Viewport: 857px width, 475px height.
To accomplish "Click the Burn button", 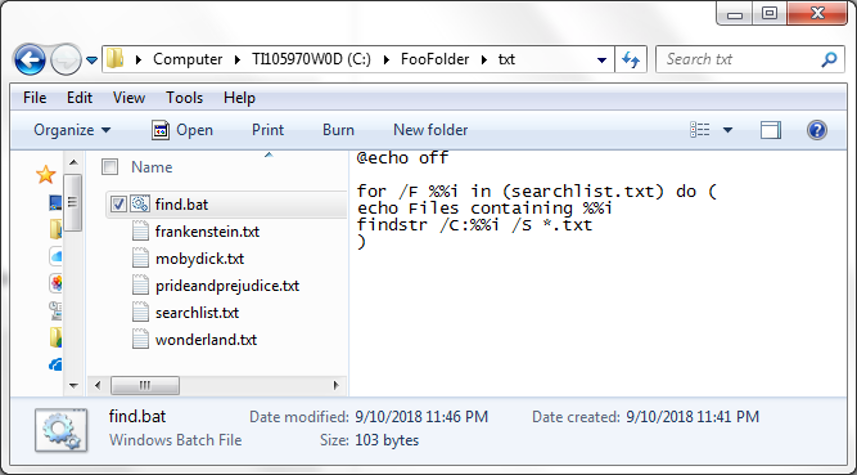I will tap(338, 130).
